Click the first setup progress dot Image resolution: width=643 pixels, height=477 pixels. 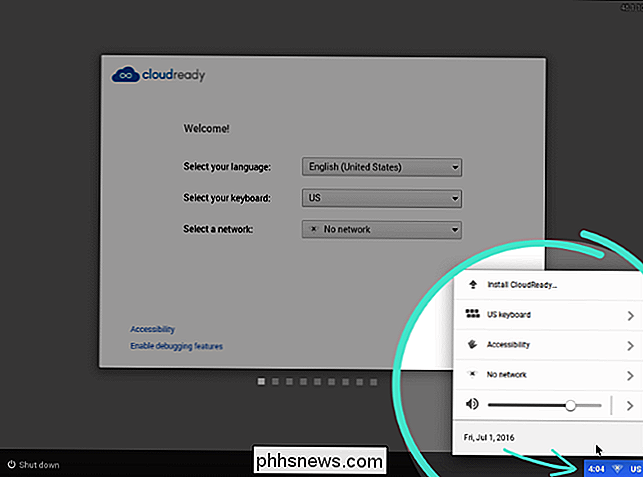click(x=261, y=382)
